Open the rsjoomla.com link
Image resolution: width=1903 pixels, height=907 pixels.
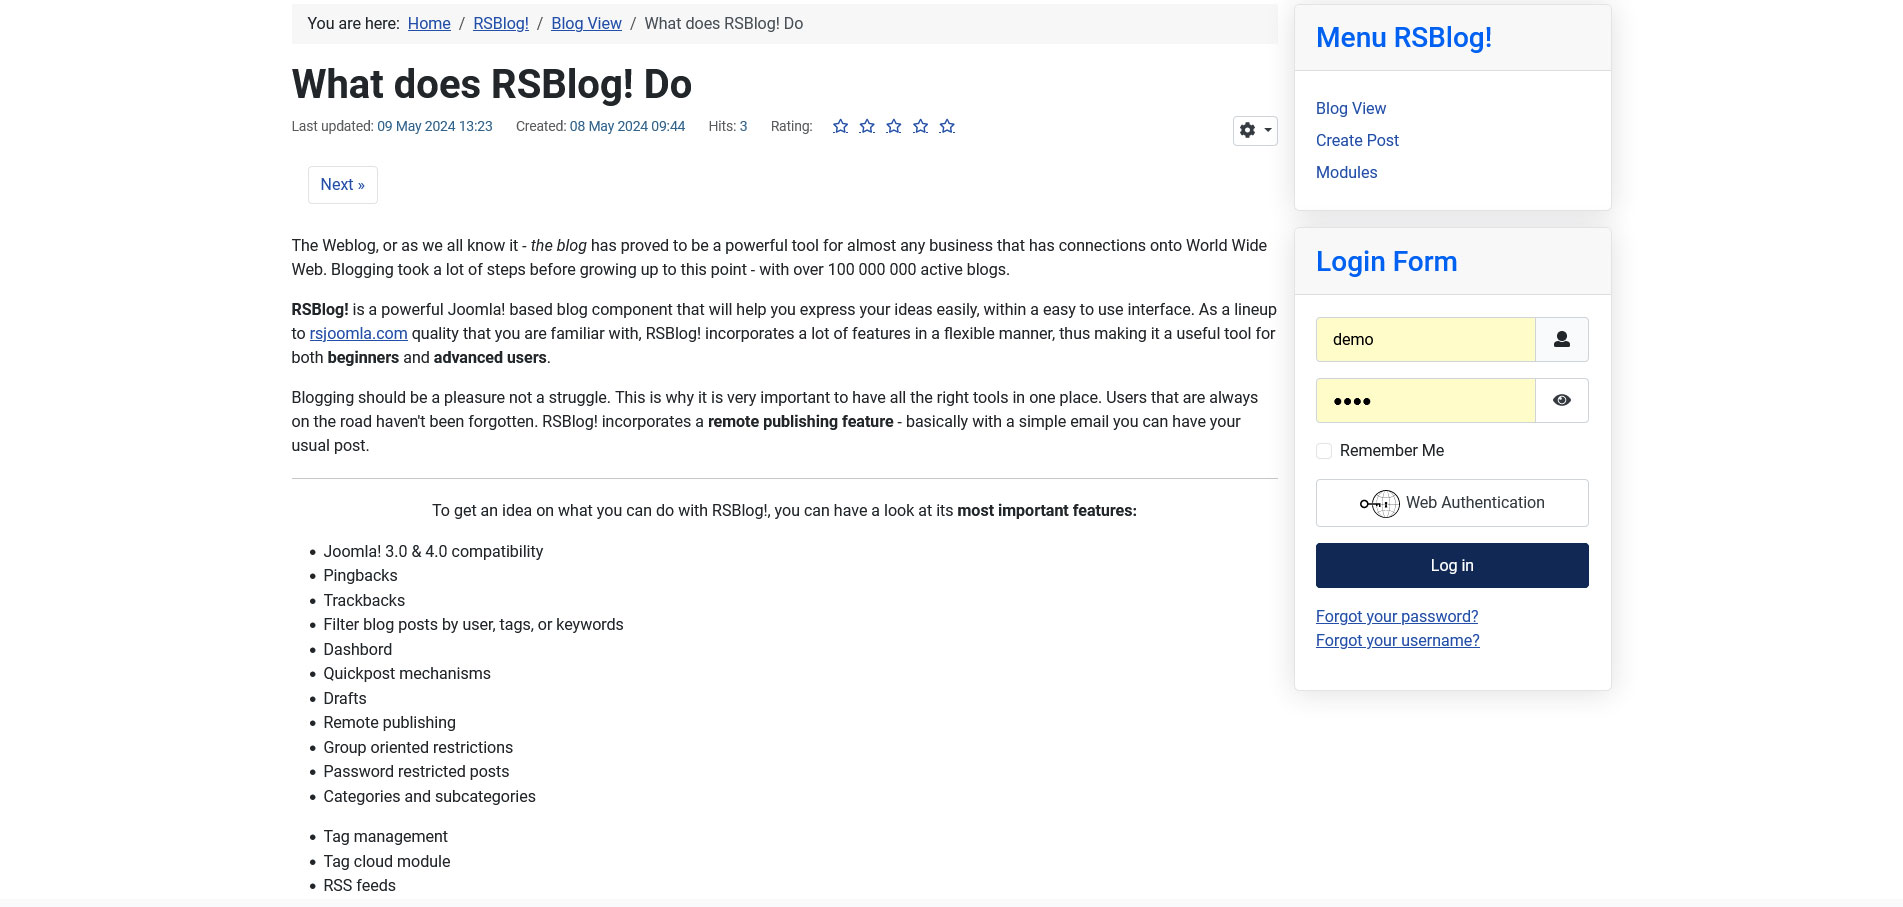(x=358, y=334)
